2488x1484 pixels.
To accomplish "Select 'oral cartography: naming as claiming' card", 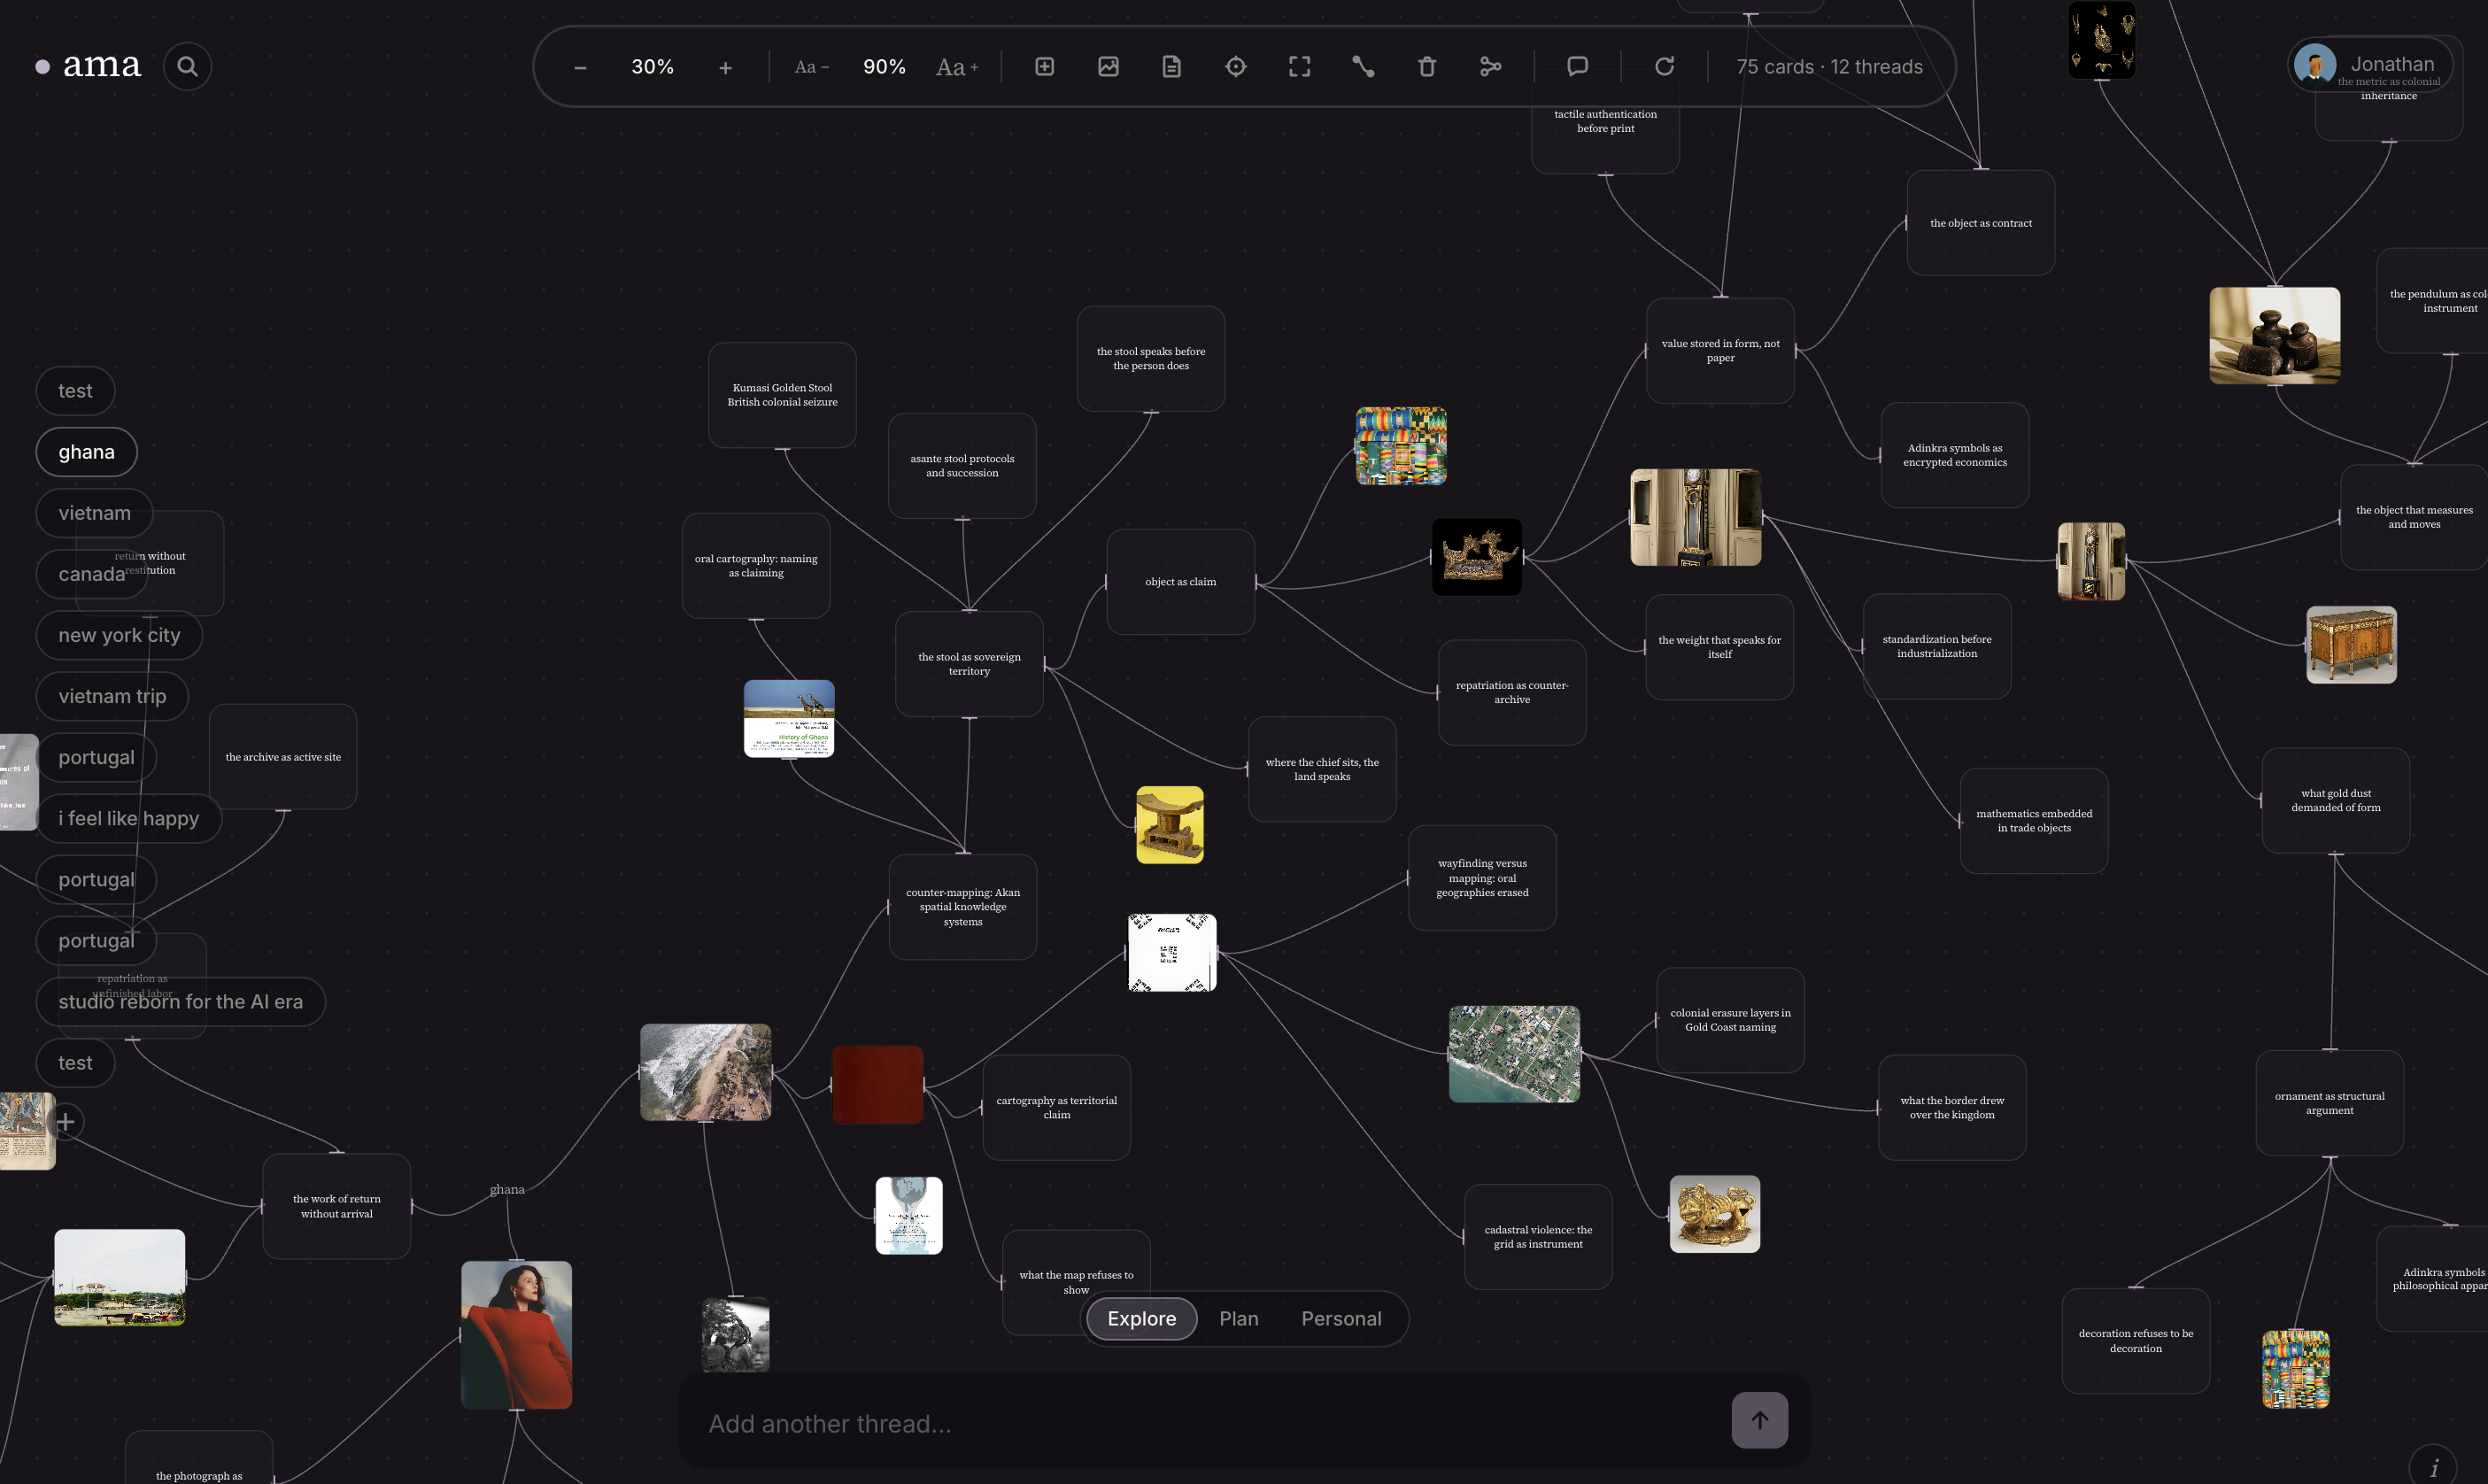I will click(756, 566).
